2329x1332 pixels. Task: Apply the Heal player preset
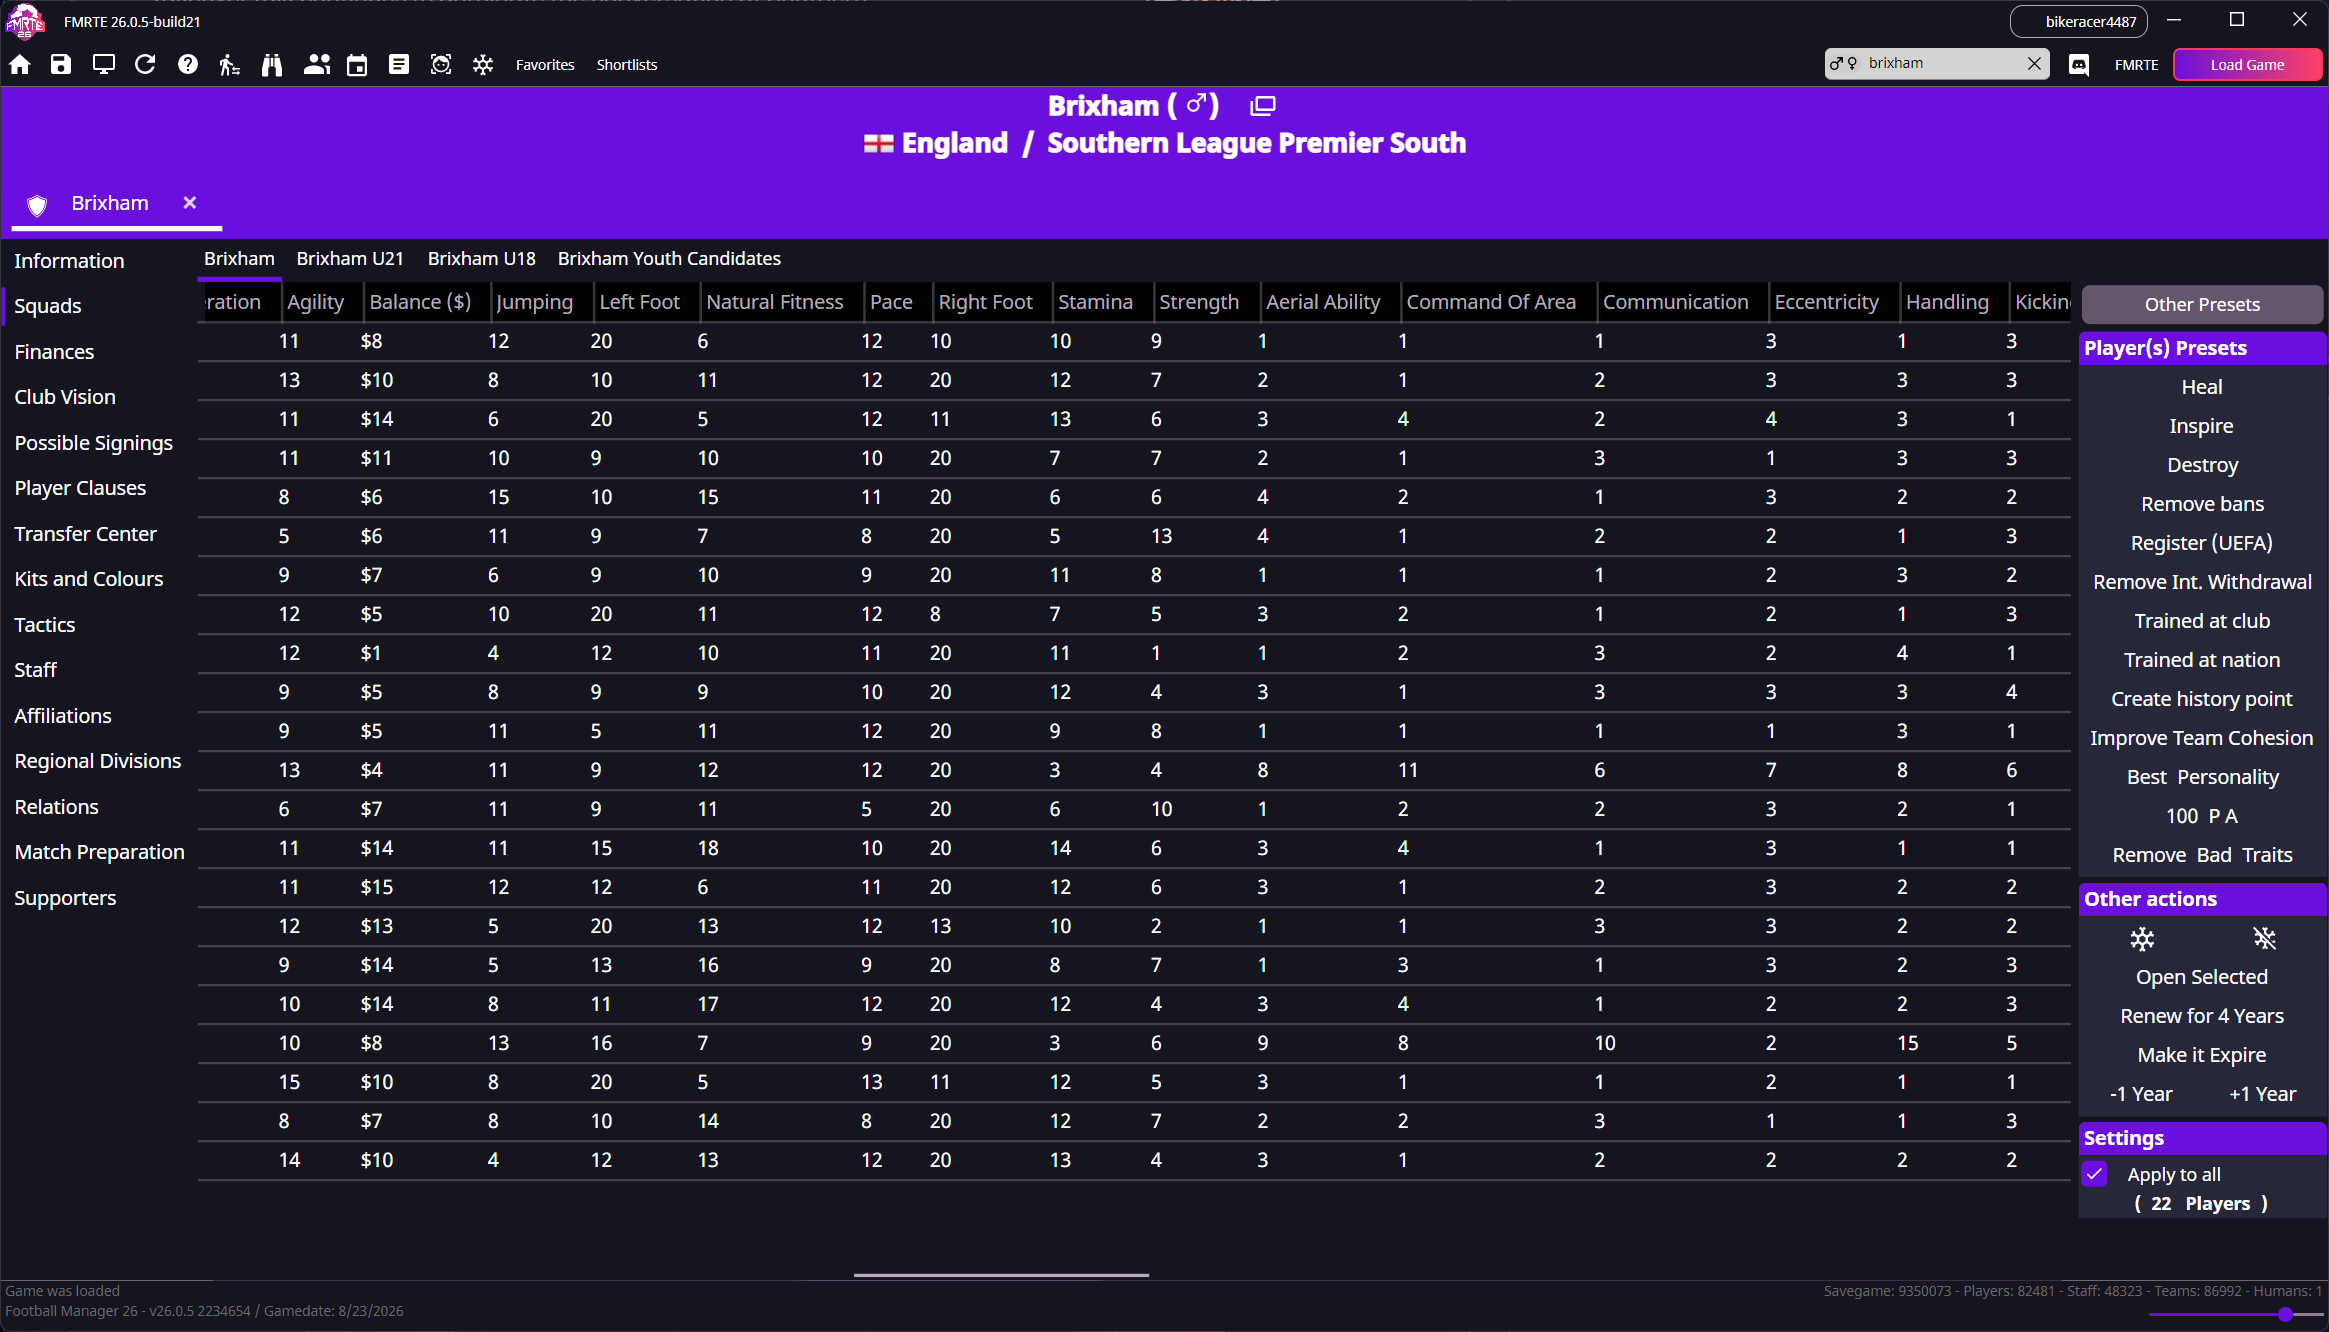point(2201,387)
